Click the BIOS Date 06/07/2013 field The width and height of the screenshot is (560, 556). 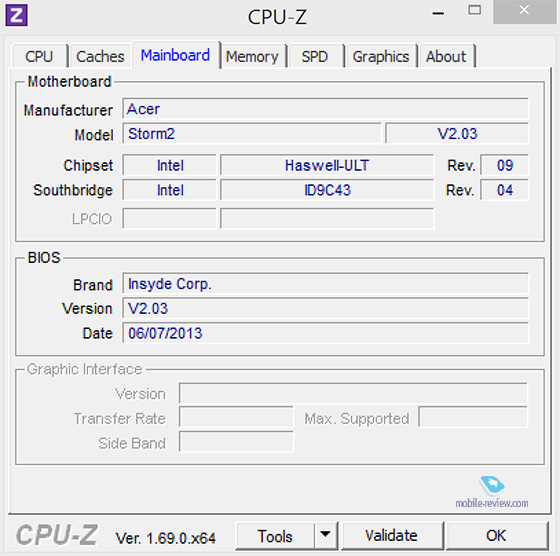(x=325, y=333)
